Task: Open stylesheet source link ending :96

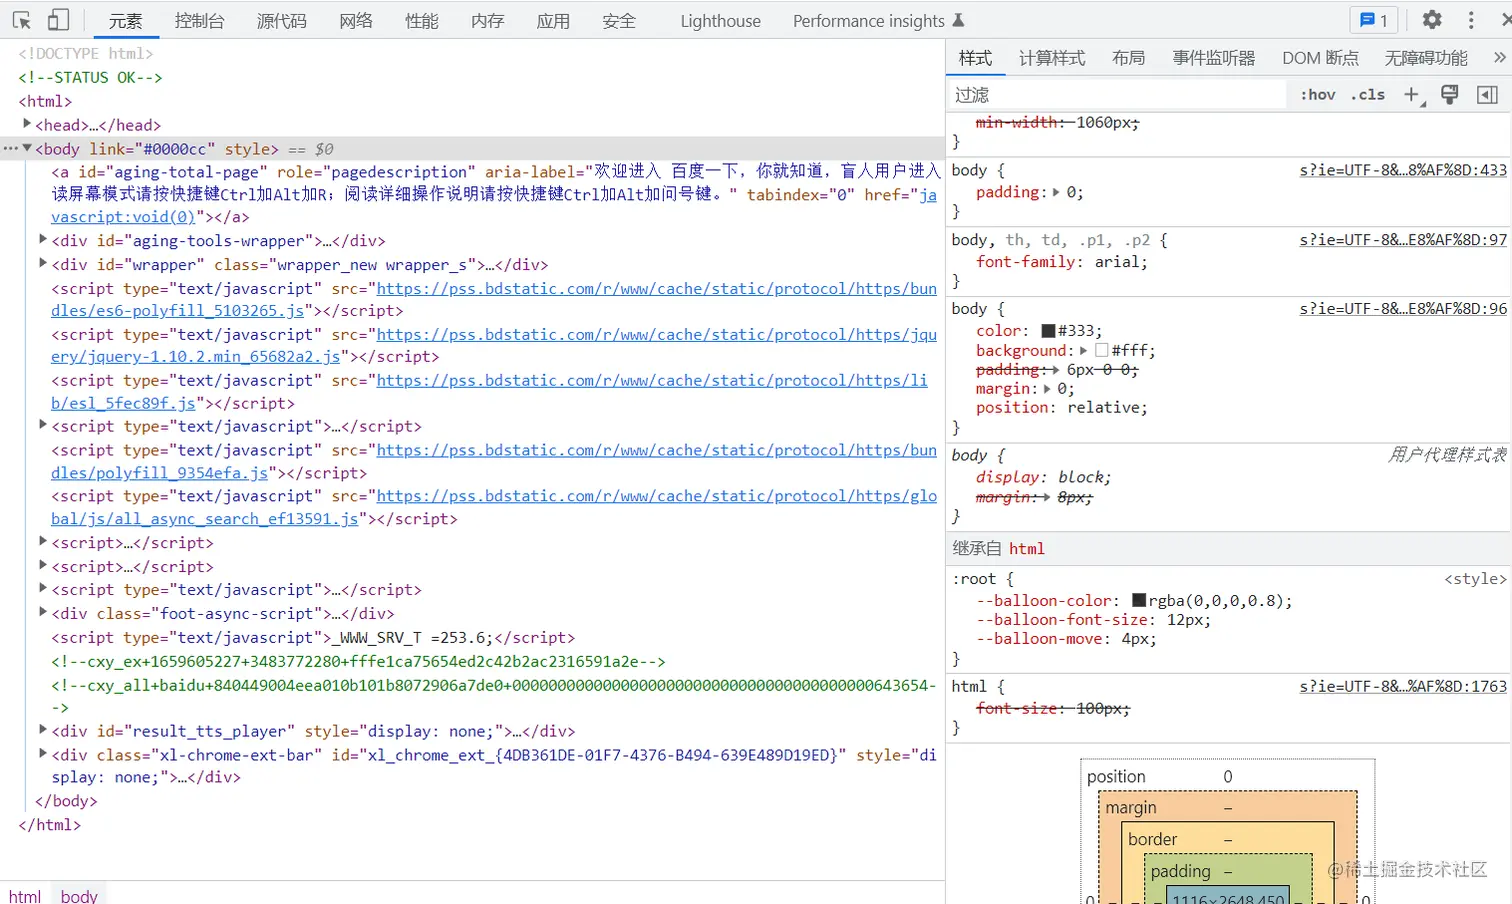Action: pos(1403,309)
